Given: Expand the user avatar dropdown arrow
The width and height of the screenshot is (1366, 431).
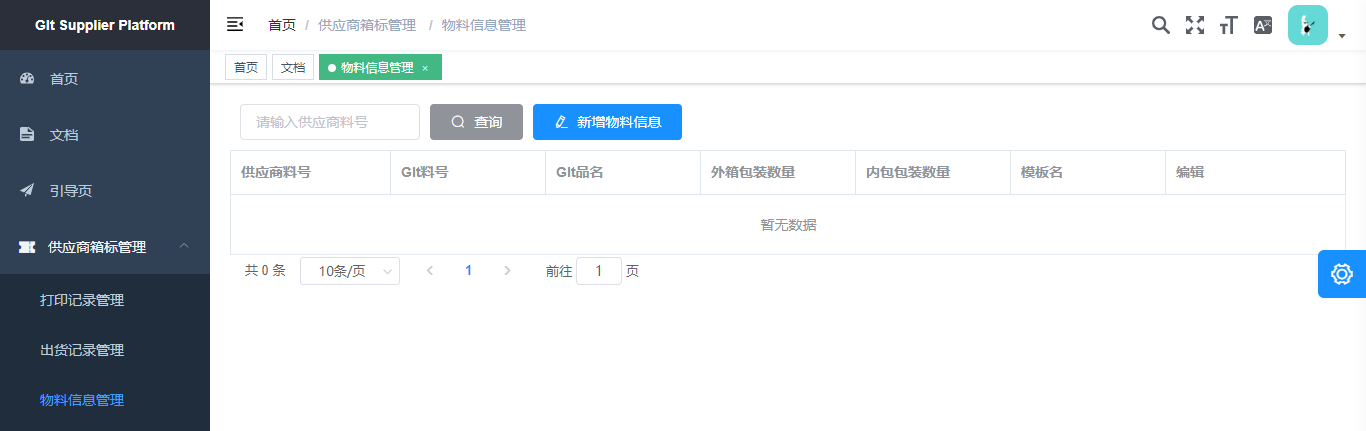Looking at the screenshot, I should pos(1342,36).
